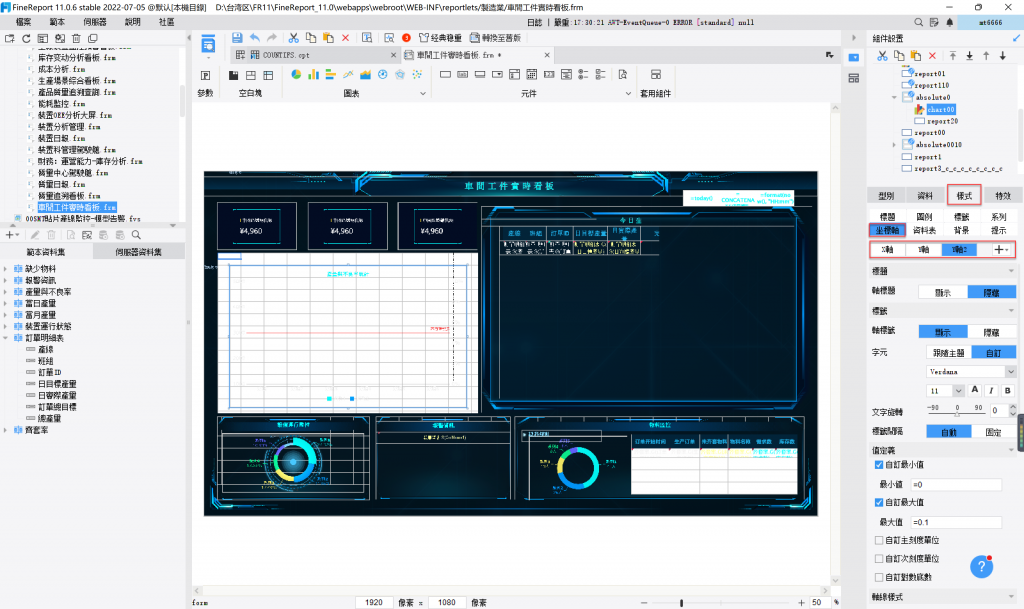Click the max value input field
1024x609 pixels.
click(956, 522)
